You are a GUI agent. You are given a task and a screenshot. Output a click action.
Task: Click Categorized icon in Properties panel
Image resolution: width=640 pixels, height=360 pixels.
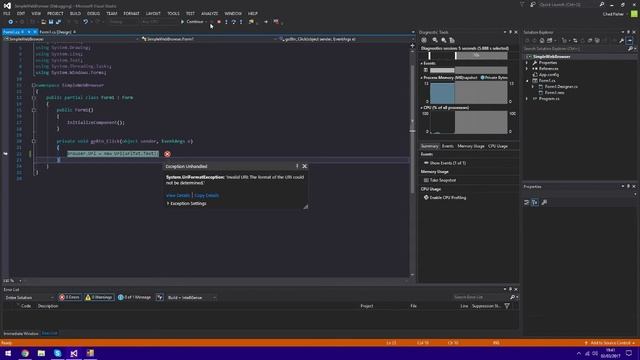coord(527,202)
